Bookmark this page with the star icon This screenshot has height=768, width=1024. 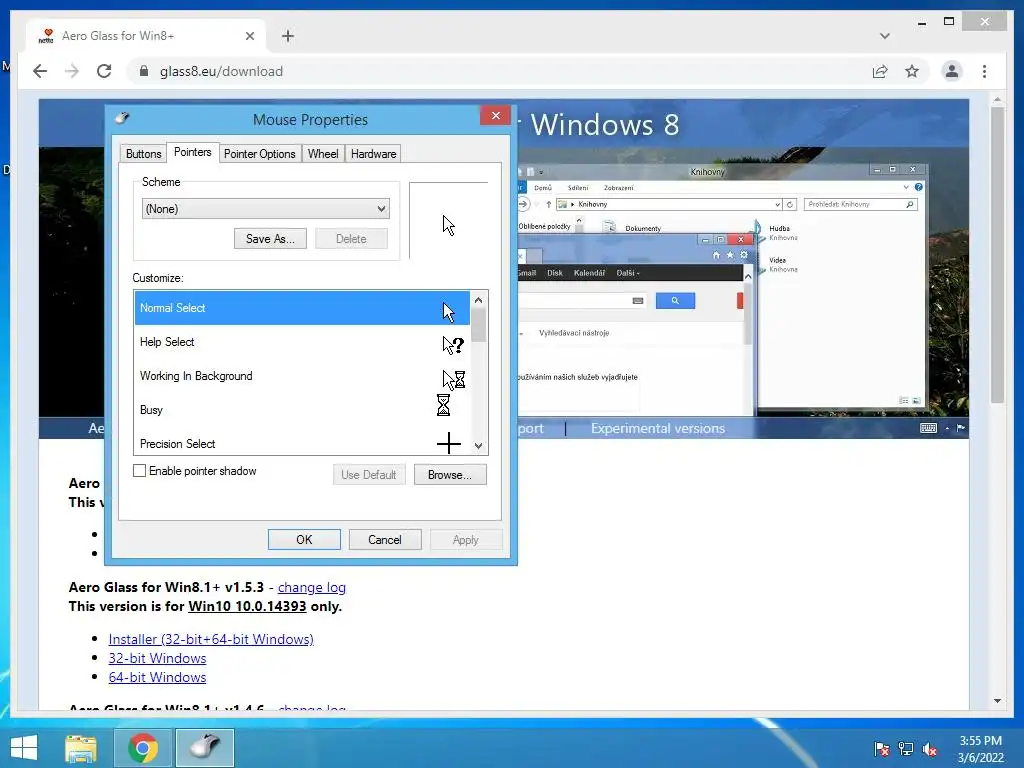(912, 71)
